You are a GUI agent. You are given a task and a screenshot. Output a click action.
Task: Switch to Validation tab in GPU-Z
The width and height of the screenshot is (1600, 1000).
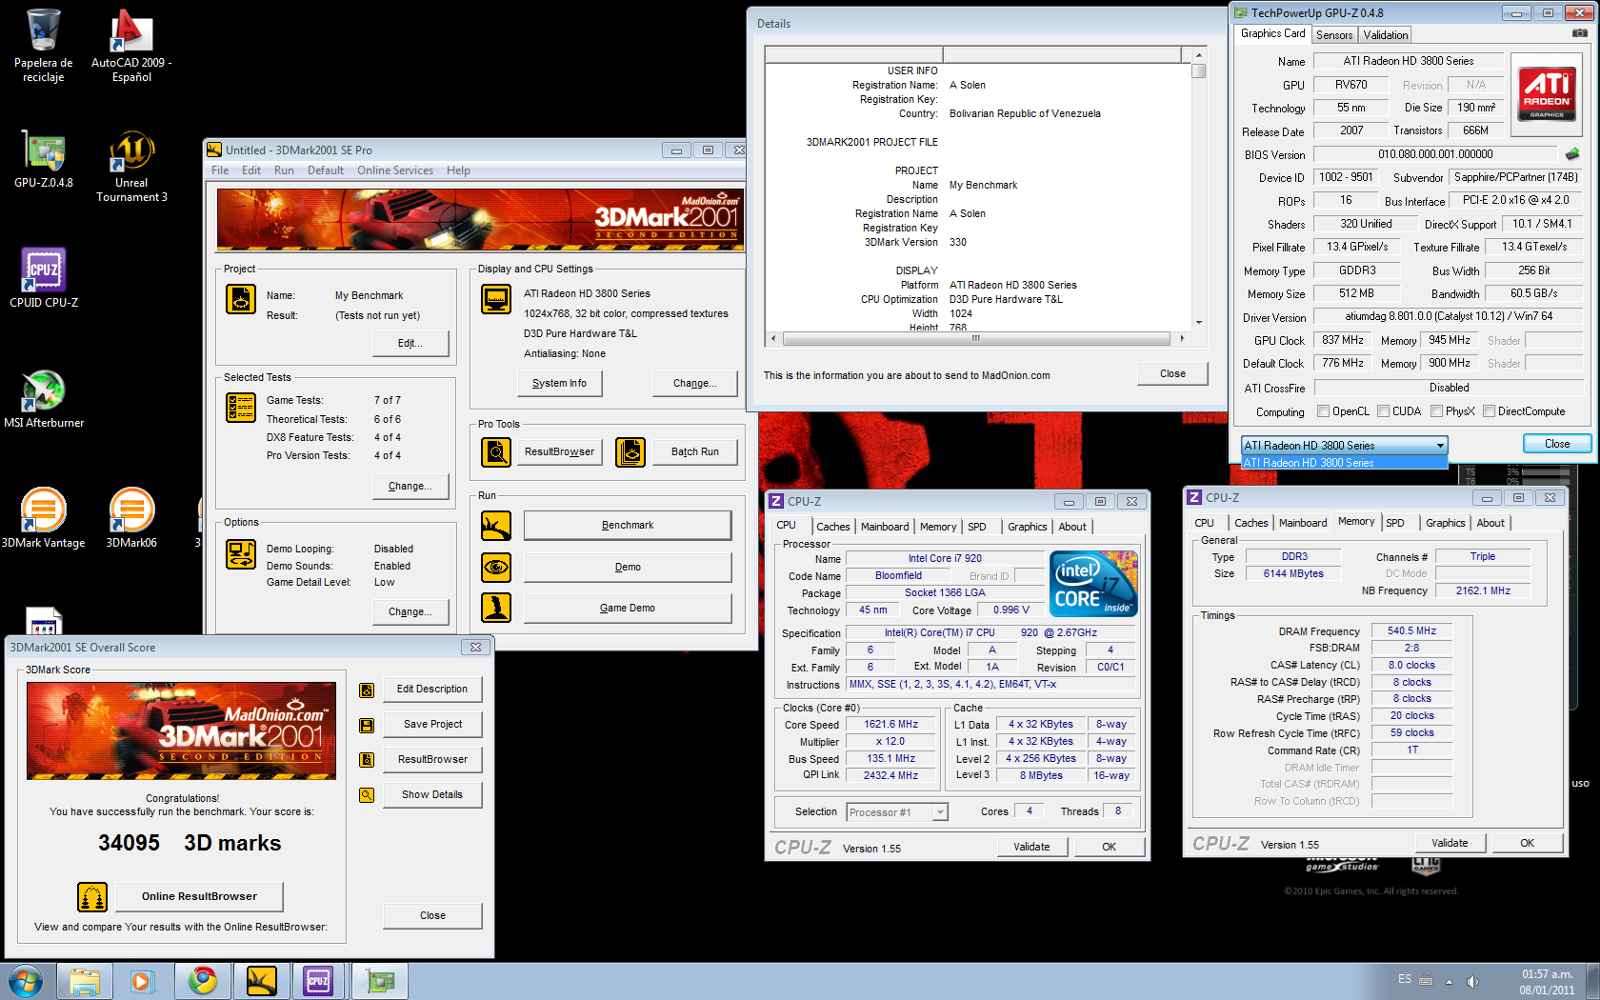1385,35
